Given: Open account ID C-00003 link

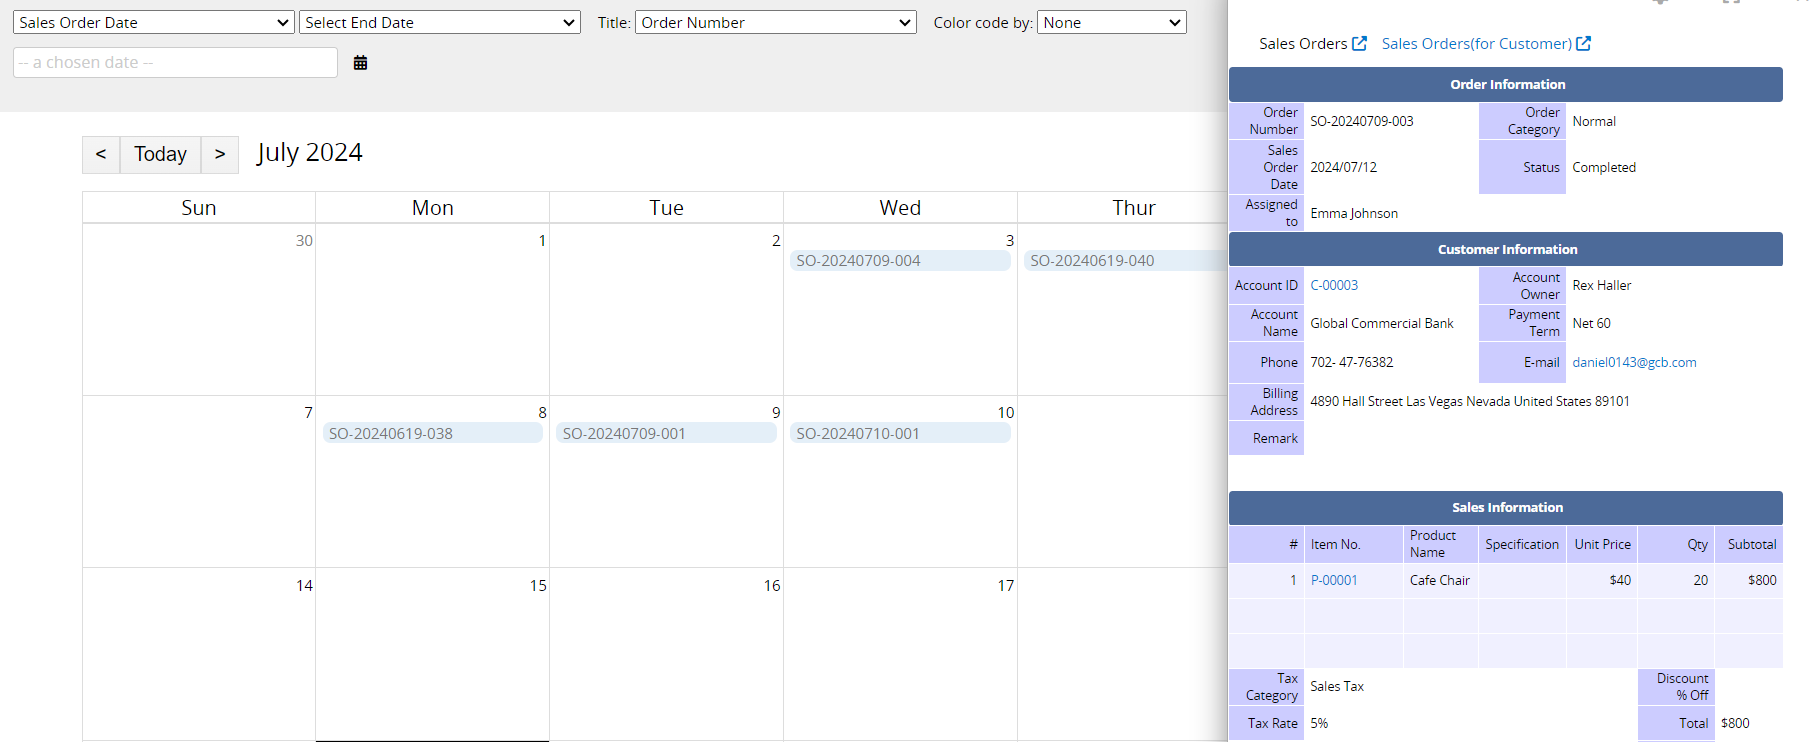Looking at the screenshot, I should 1334,285.
